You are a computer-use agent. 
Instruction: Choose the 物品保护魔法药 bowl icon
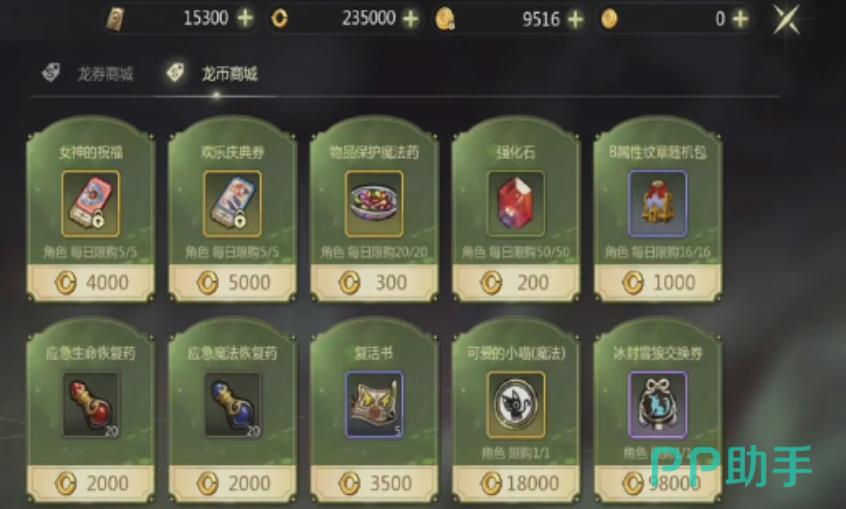coord(374,204)
